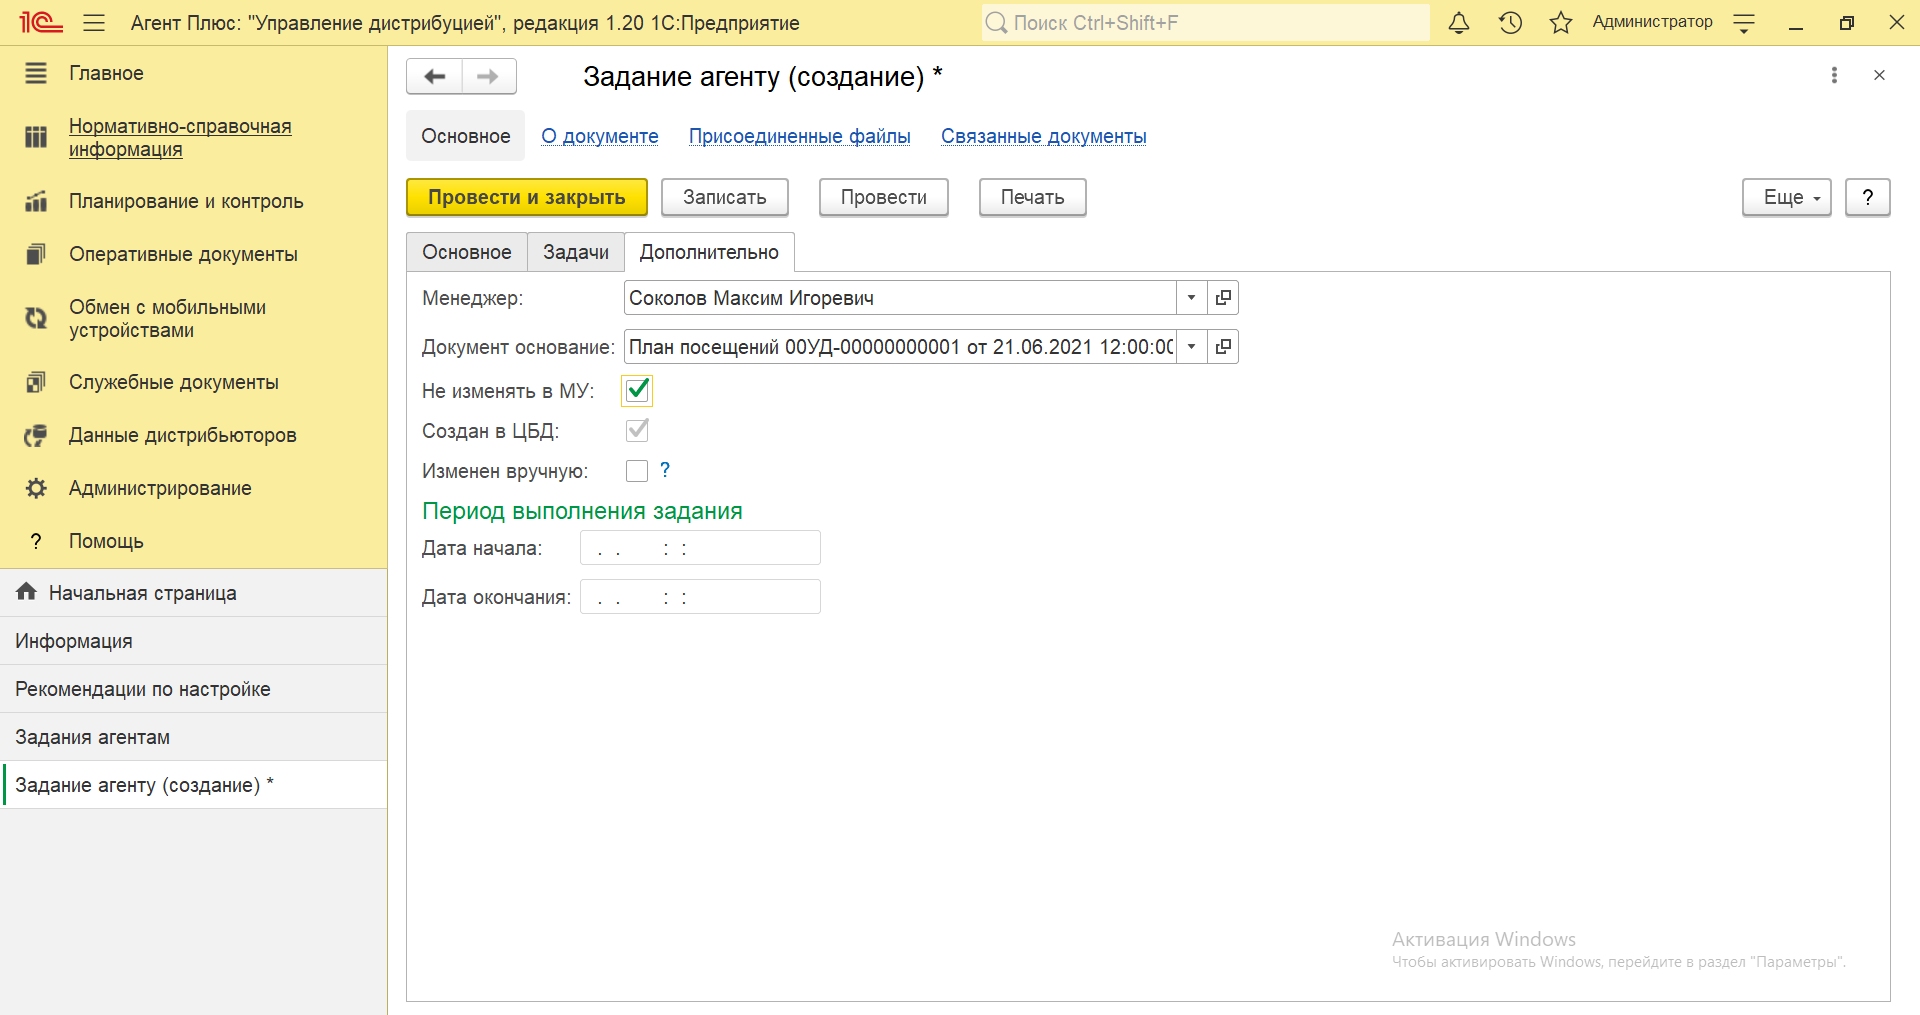
Task: Click the Планирование и контроль chart icon
Action: (x=36, y=201)
